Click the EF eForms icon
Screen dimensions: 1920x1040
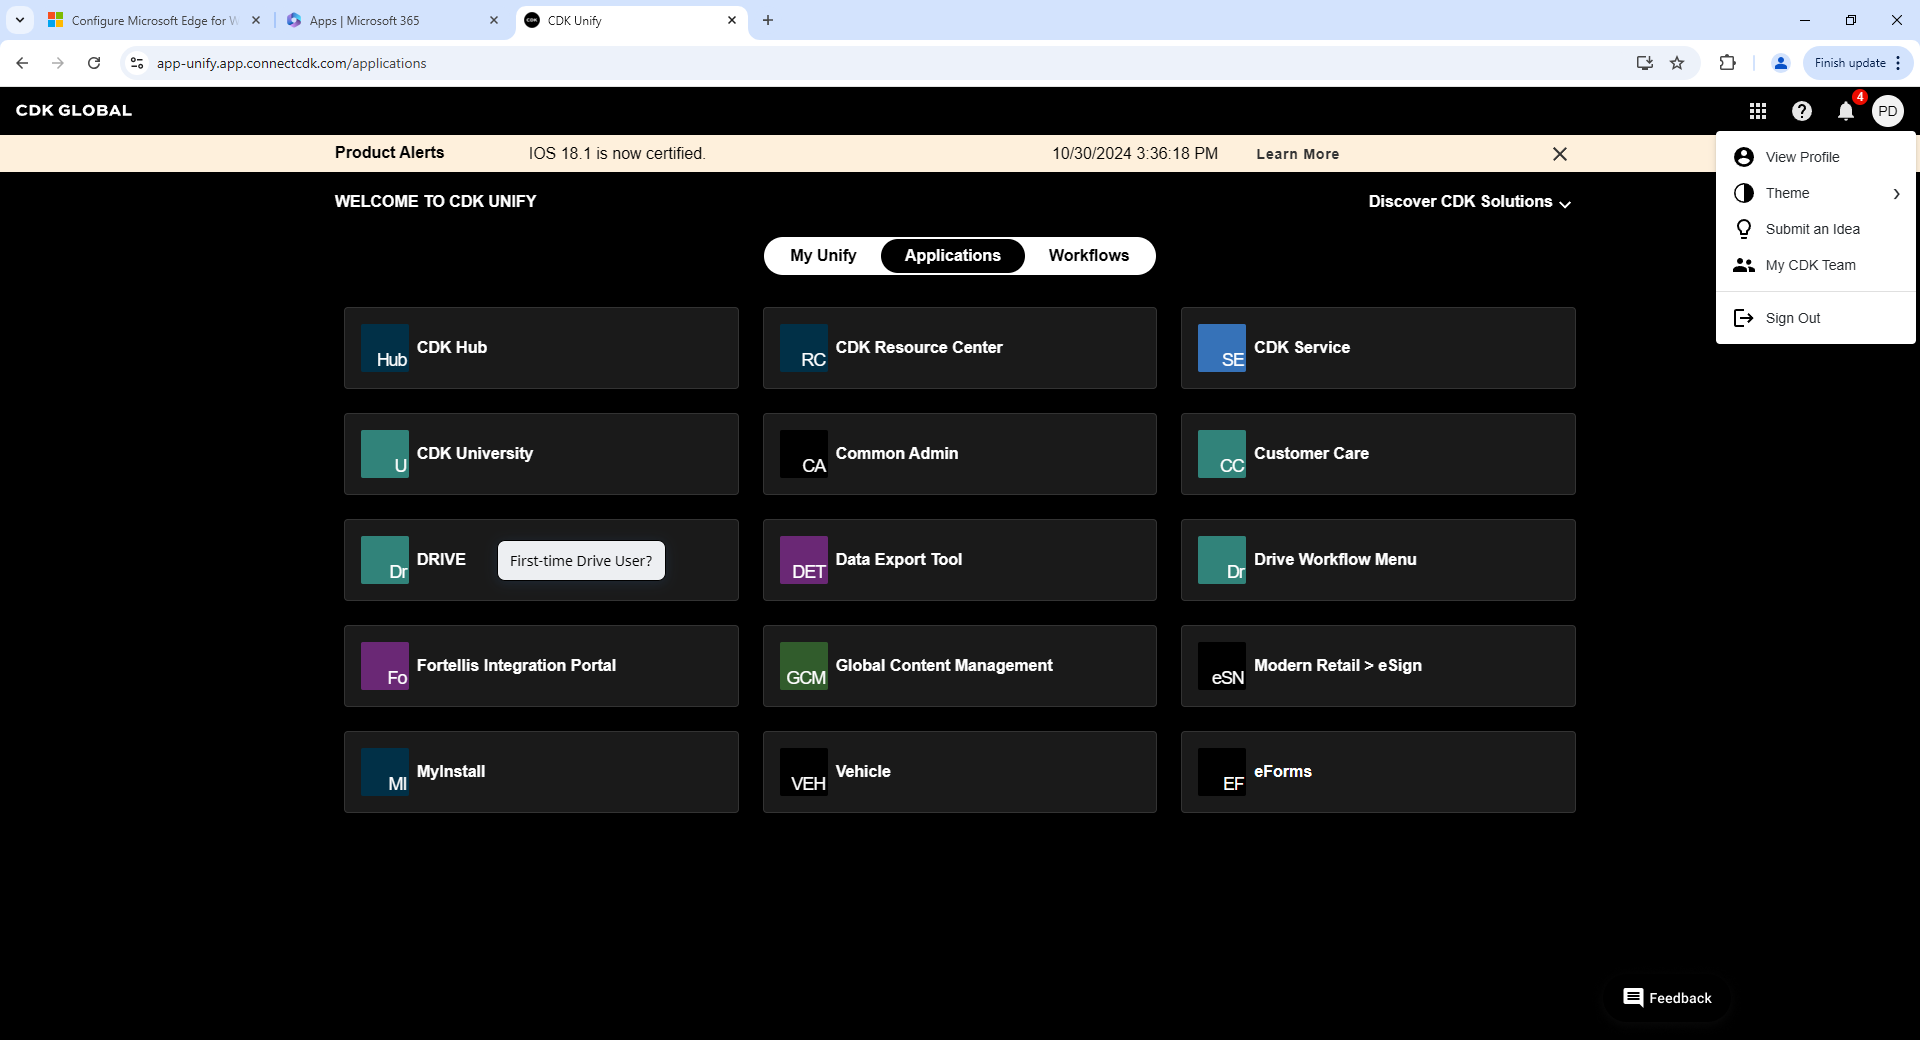coord(1222,772)
